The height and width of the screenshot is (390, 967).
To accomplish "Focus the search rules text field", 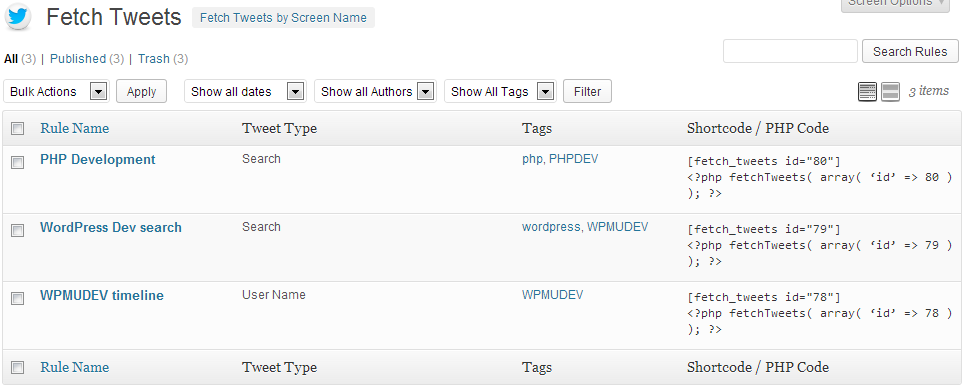I will [x=790, y=51].
